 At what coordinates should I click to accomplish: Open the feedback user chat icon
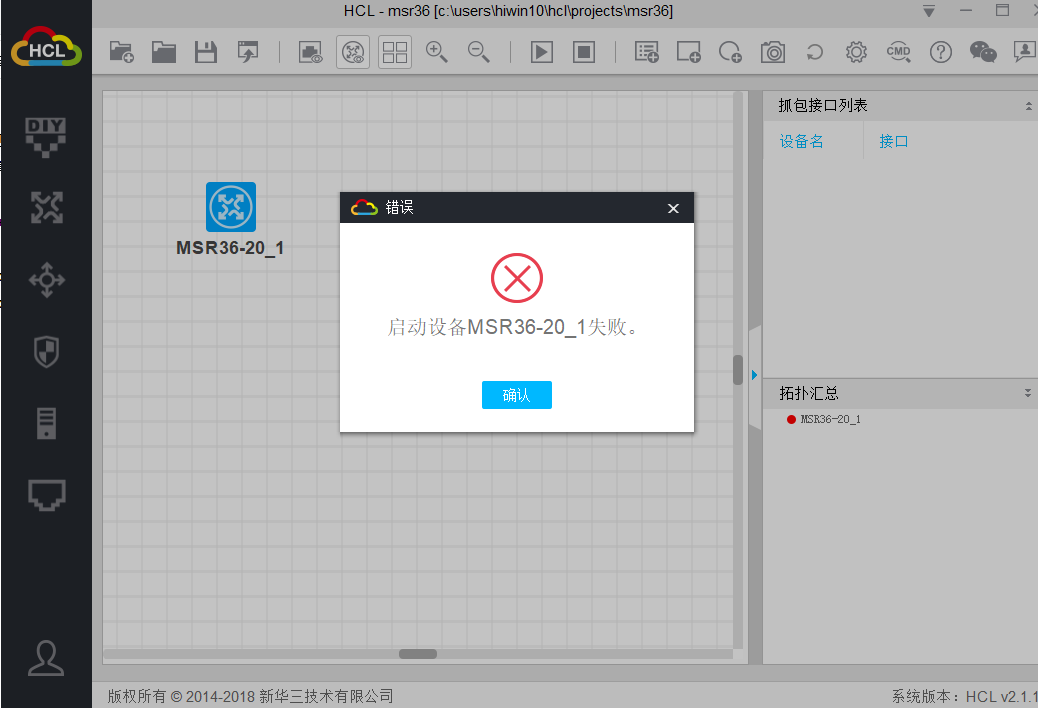pos(1025,52)
